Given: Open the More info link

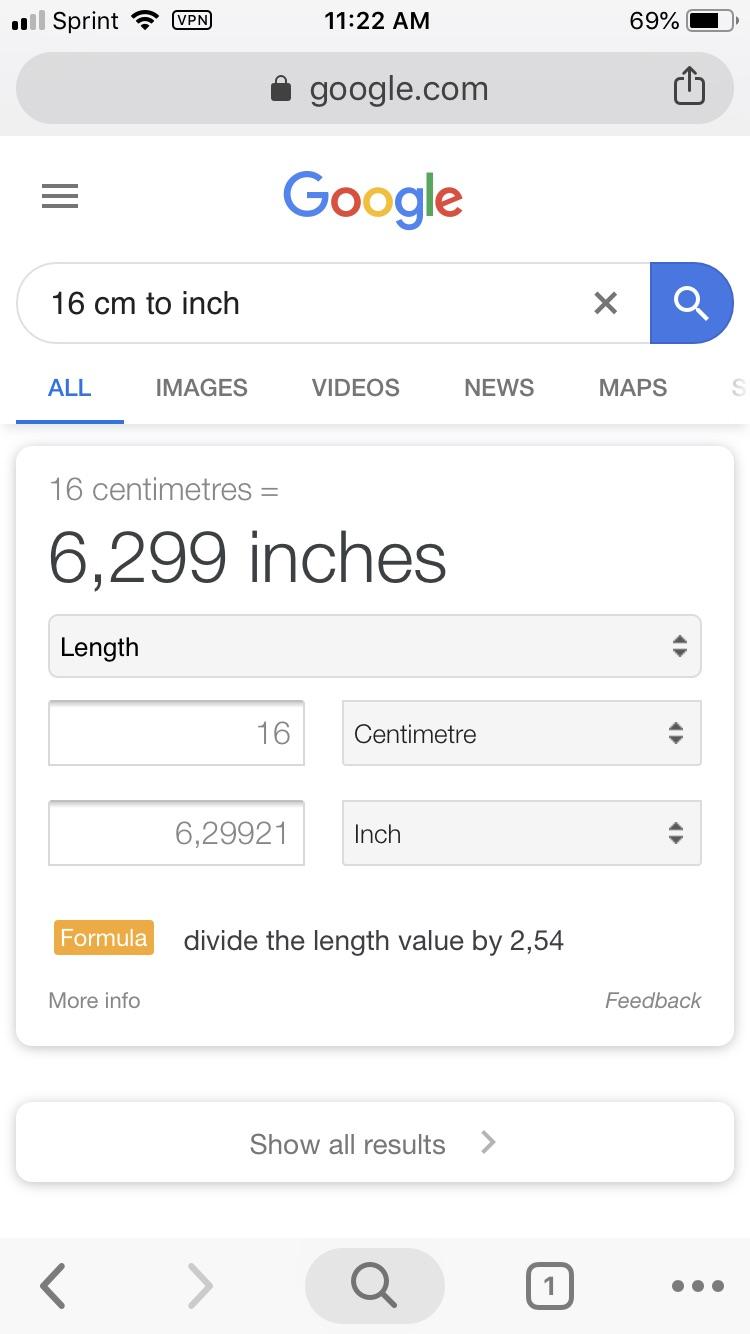Looking at the screenshot, I should pos(94,1000).
